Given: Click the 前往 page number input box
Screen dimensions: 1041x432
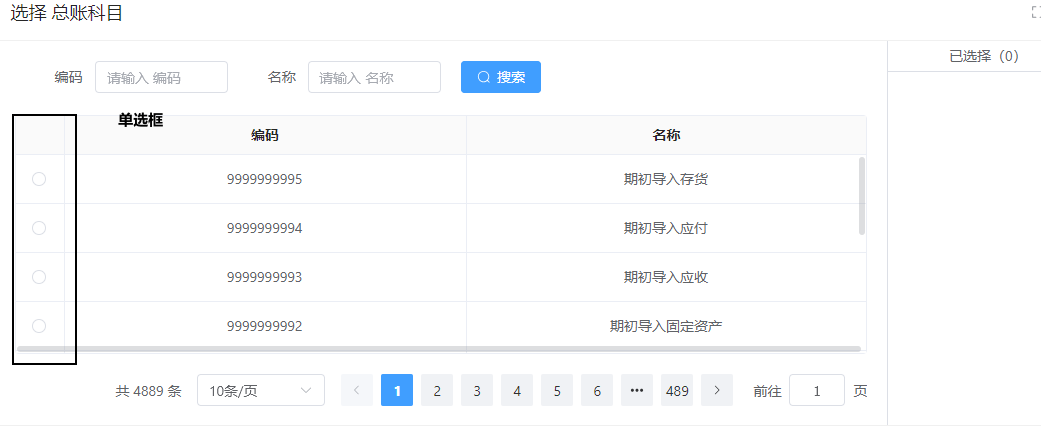Looking at the screenshot, I should pyautogui.click(x=816, y=391).
